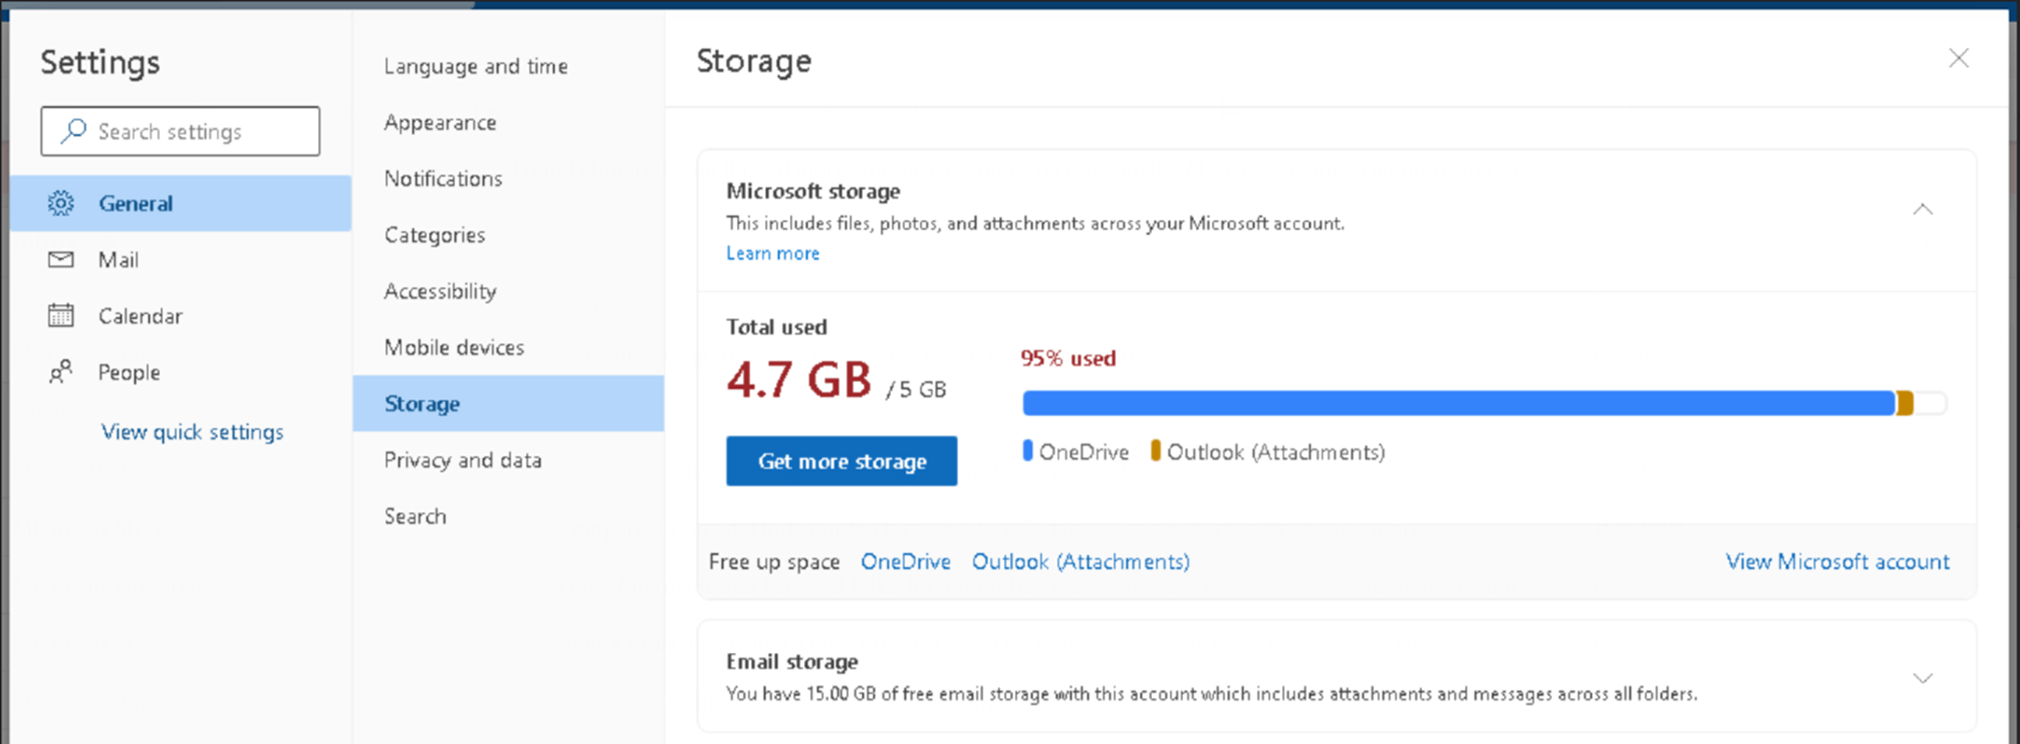Click Outlook (Attachments) free up space link
The image size is (2020, 744).
[1080, 562]
